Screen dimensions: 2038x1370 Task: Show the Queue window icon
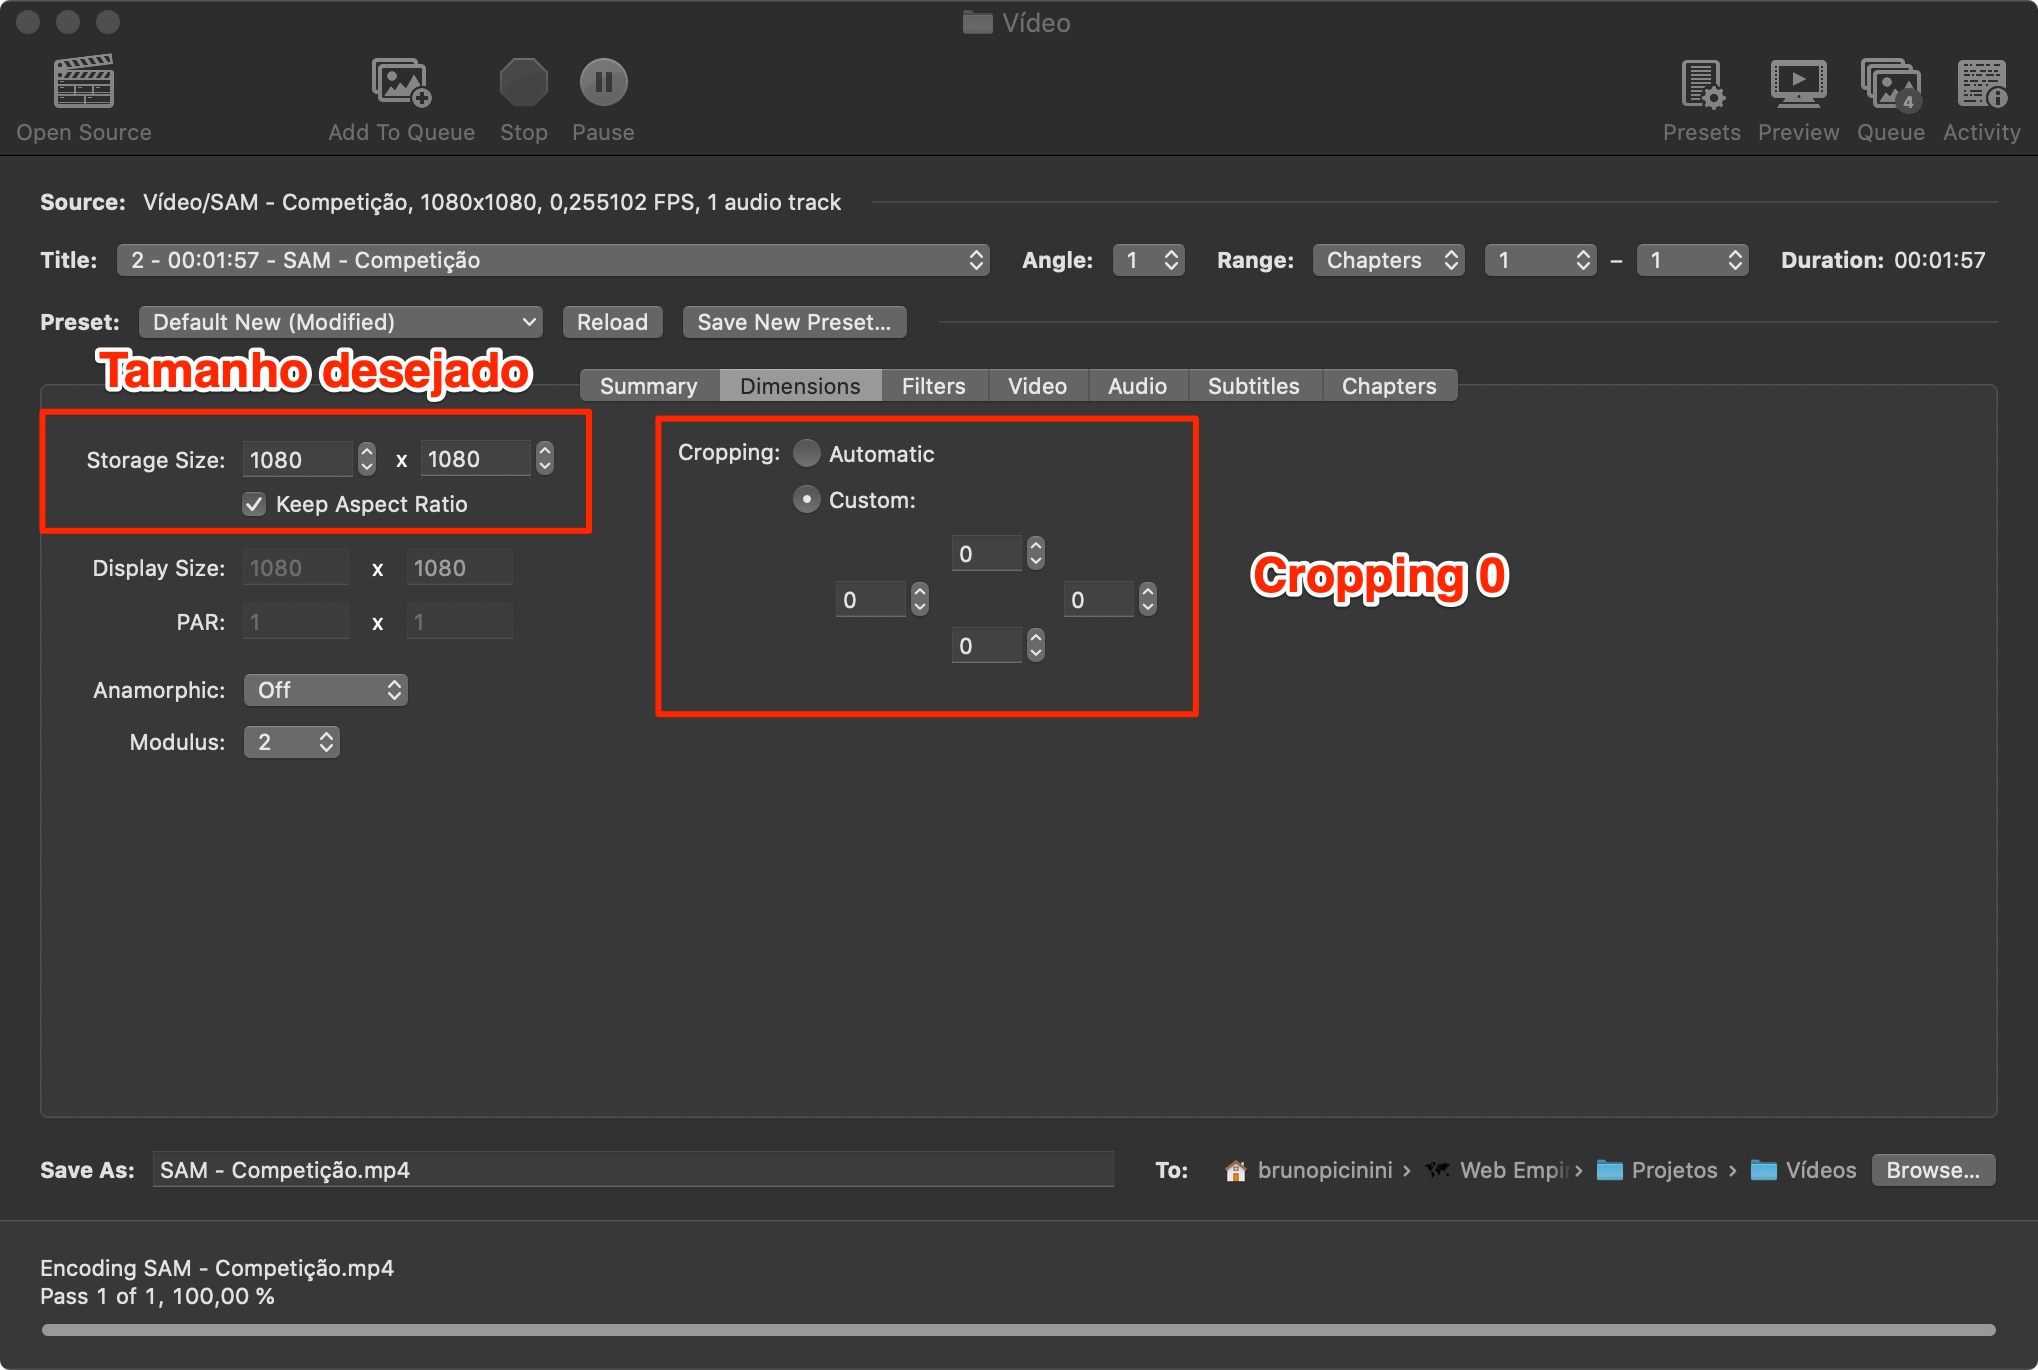click(1890, 84)
